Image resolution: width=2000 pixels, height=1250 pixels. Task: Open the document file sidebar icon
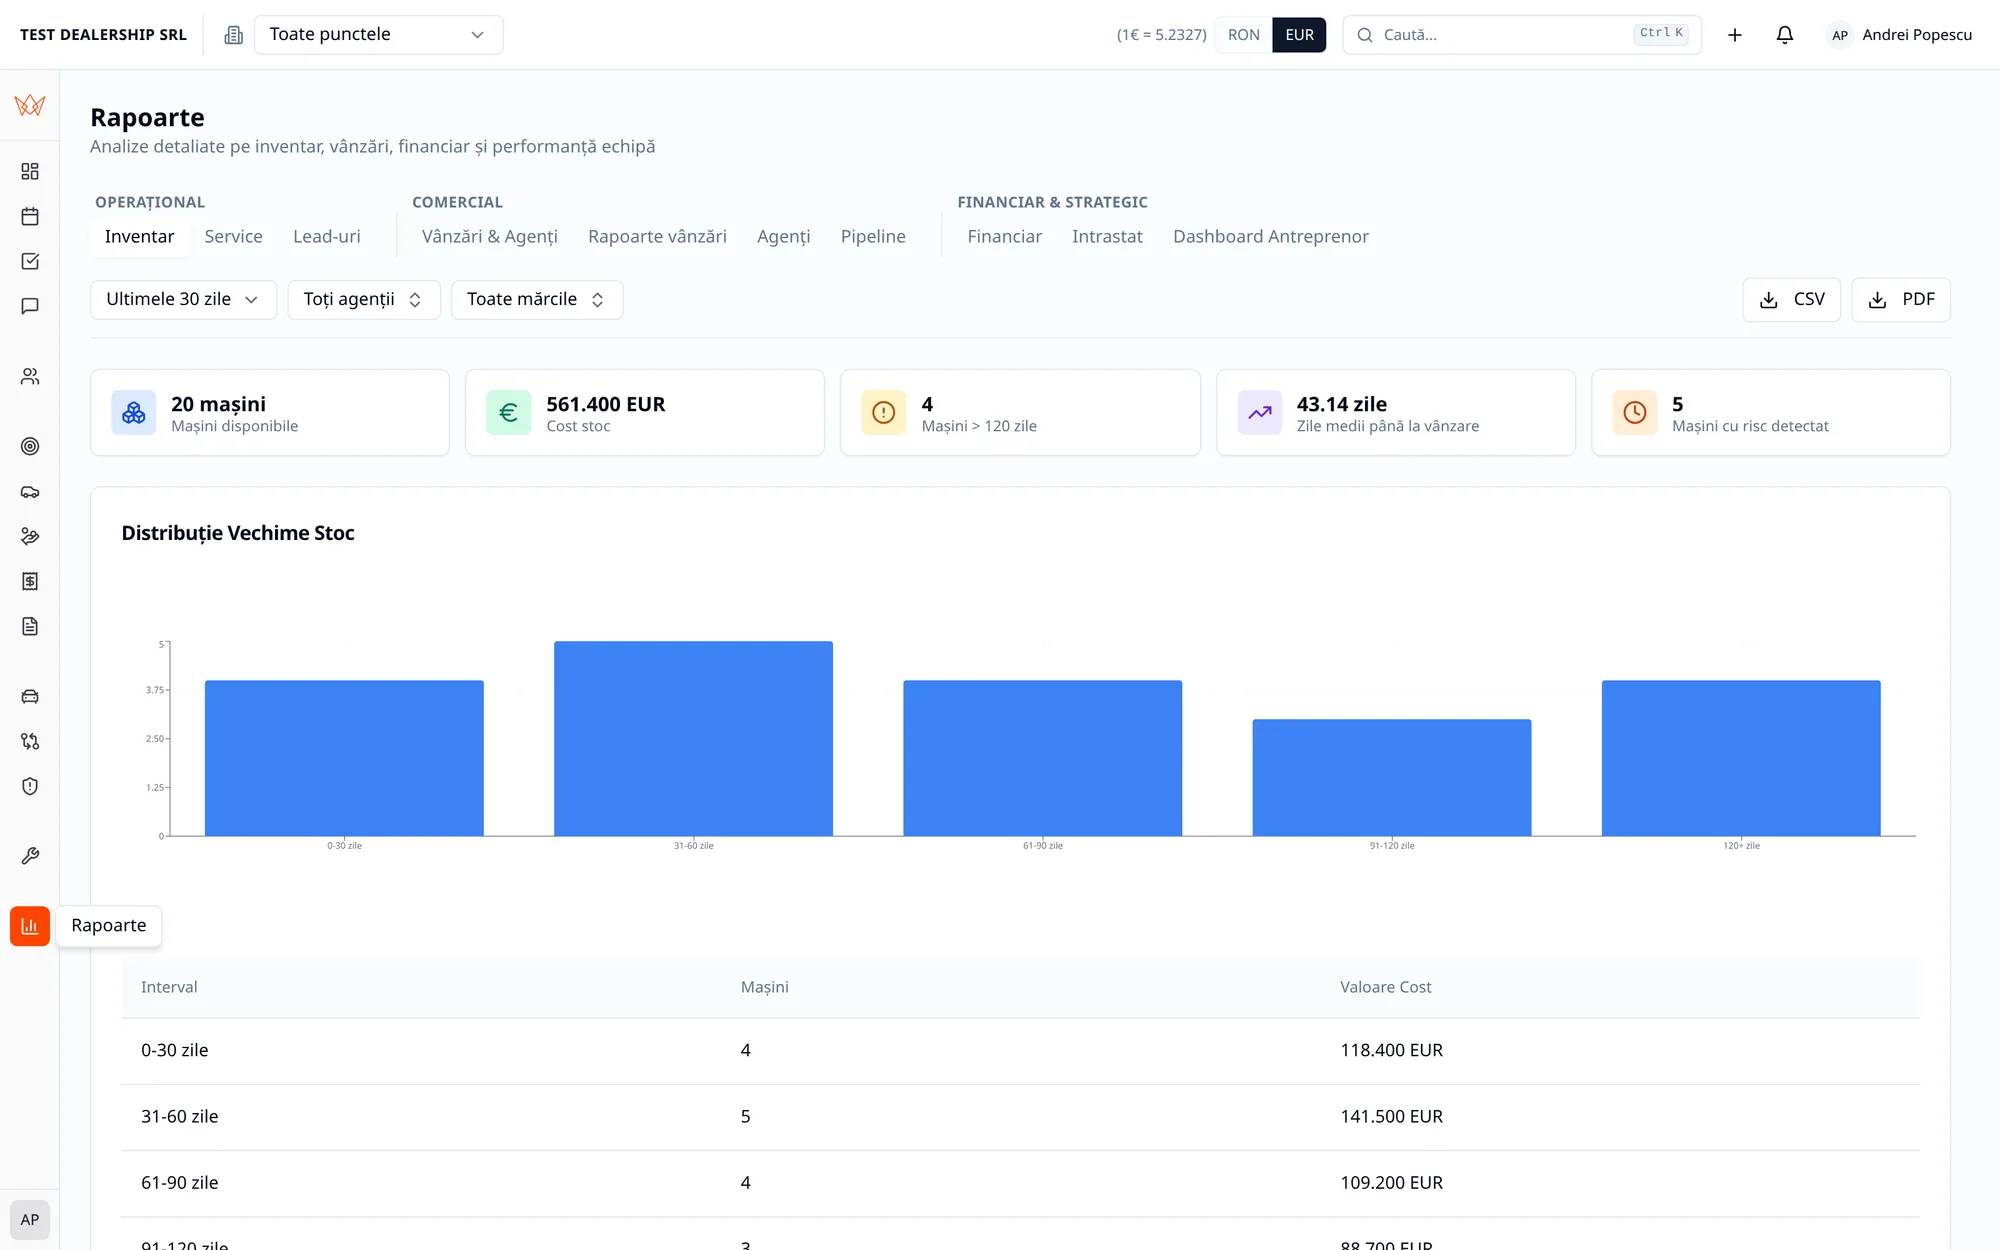pos(30,626)
